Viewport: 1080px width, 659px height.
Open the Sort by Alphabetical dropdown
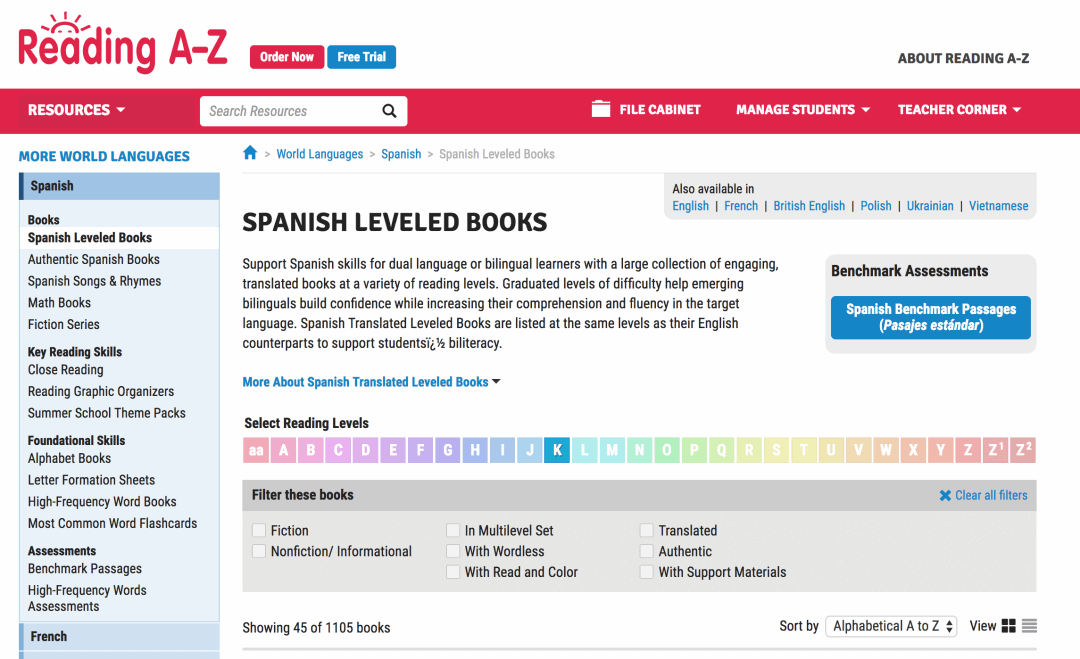(x=891, y=626)
